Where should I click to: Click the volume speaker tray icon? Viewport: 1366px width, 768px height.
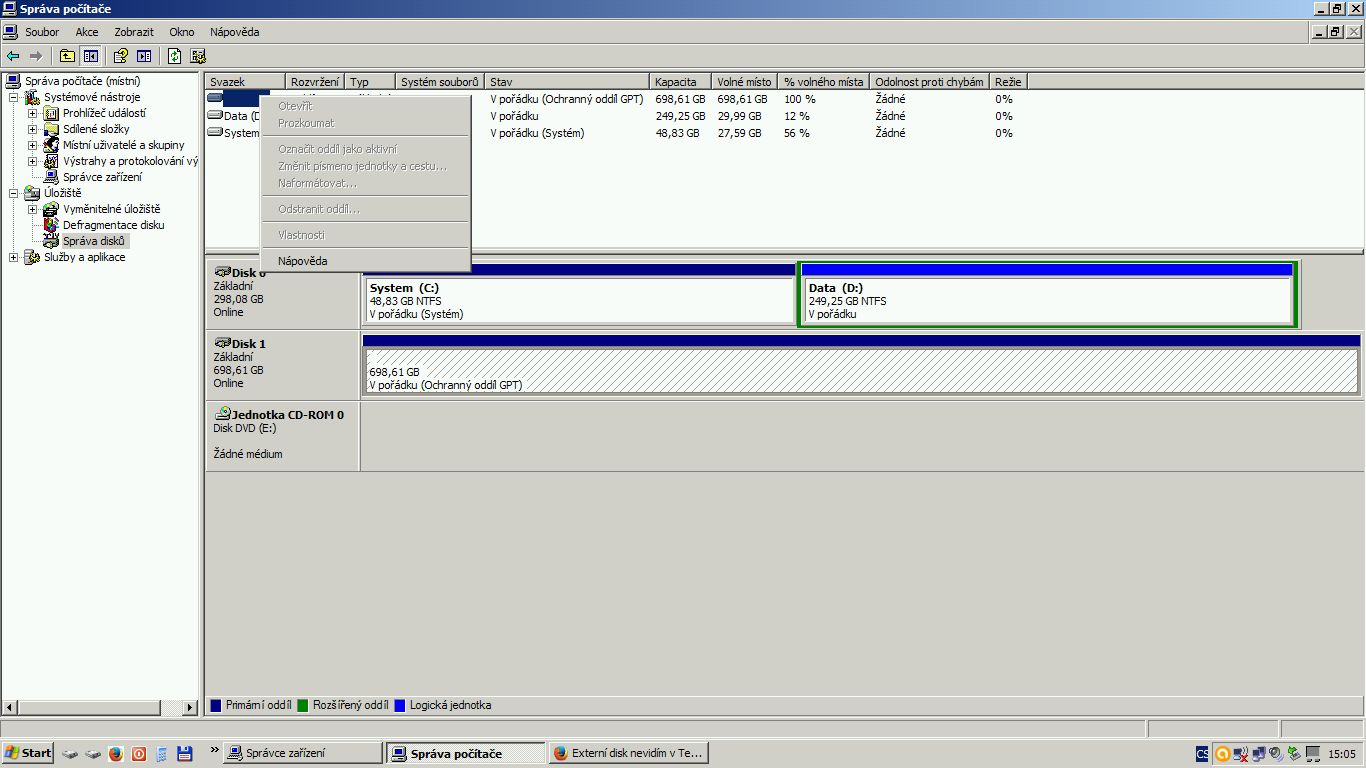click(x=1275, y=753)
